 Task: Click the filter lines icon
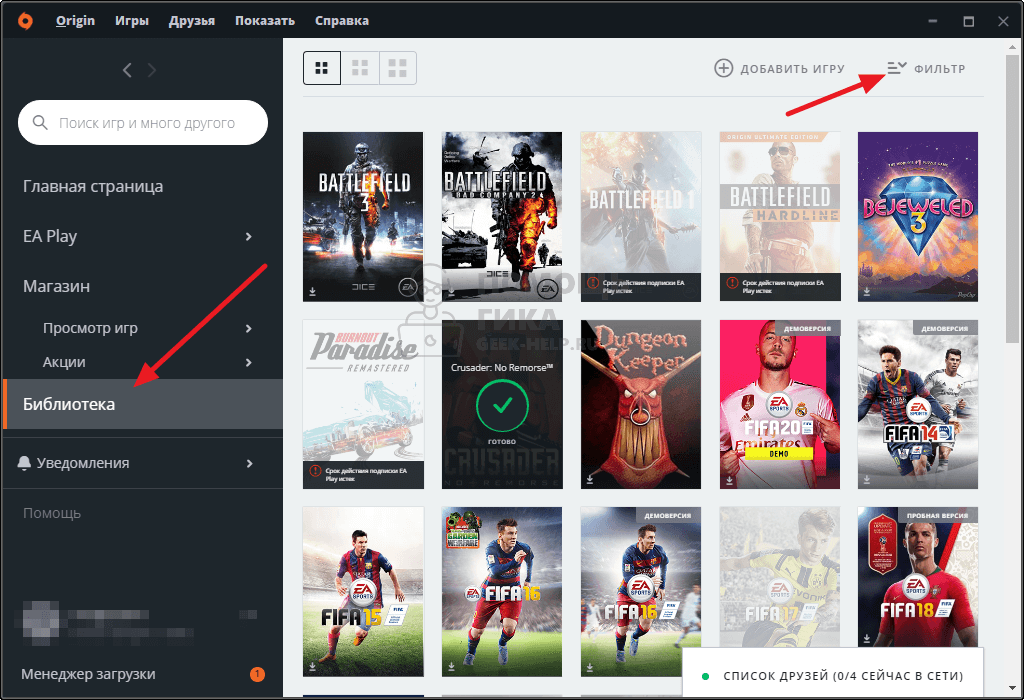(897, 68)
